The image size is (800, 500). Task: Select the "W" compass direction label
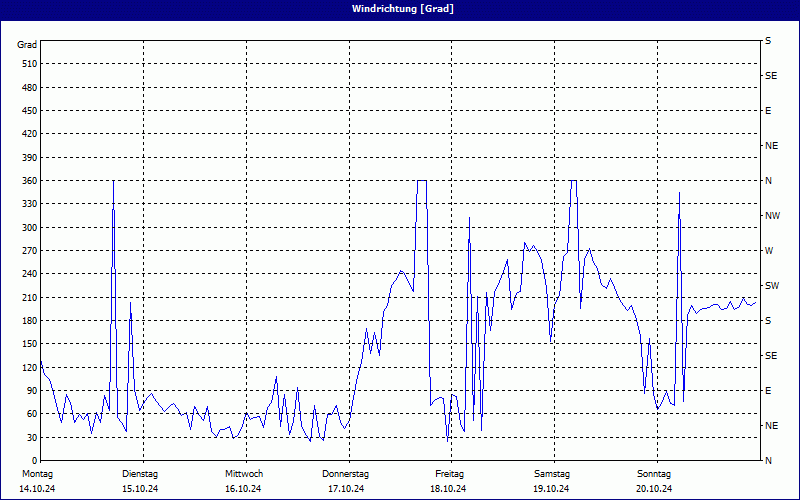click(769, 251)
